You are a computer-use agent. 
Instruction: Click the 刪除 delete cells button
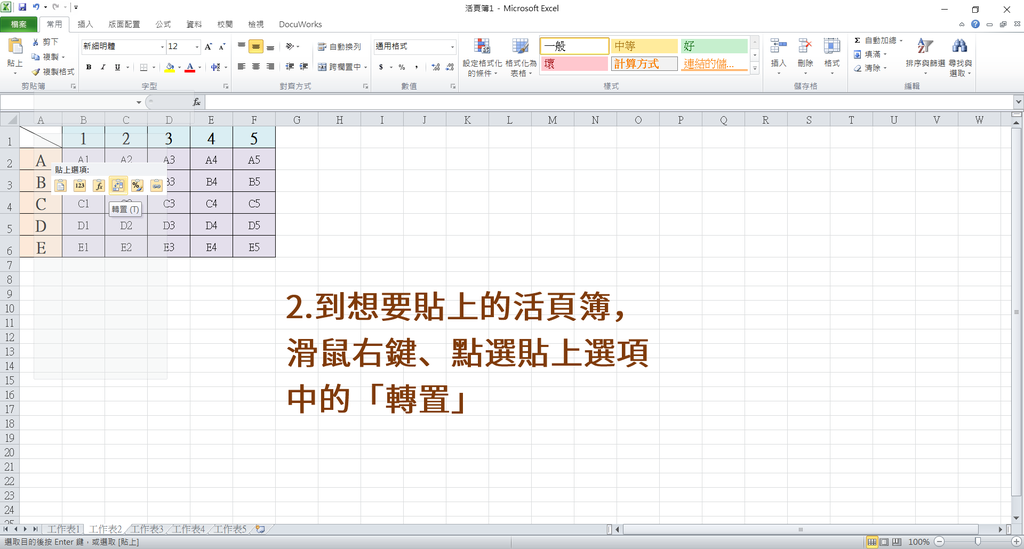(x=805, y=55)
